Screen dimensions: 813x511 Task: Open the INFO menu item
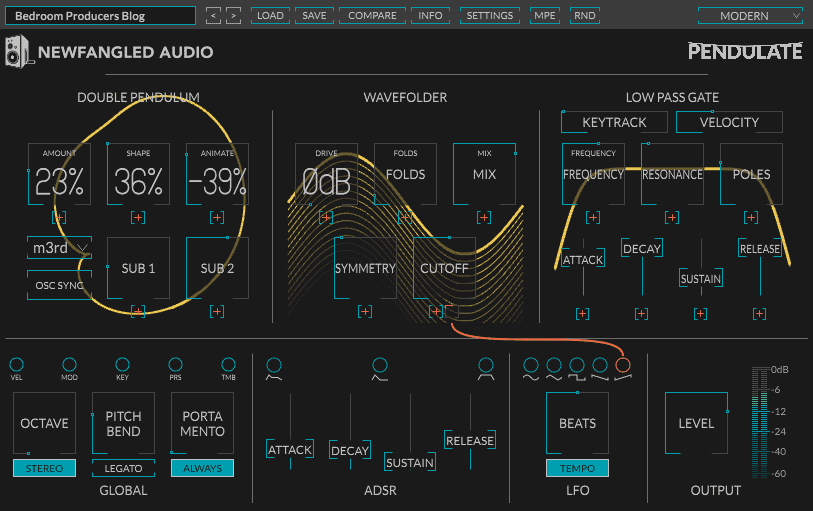431,16
